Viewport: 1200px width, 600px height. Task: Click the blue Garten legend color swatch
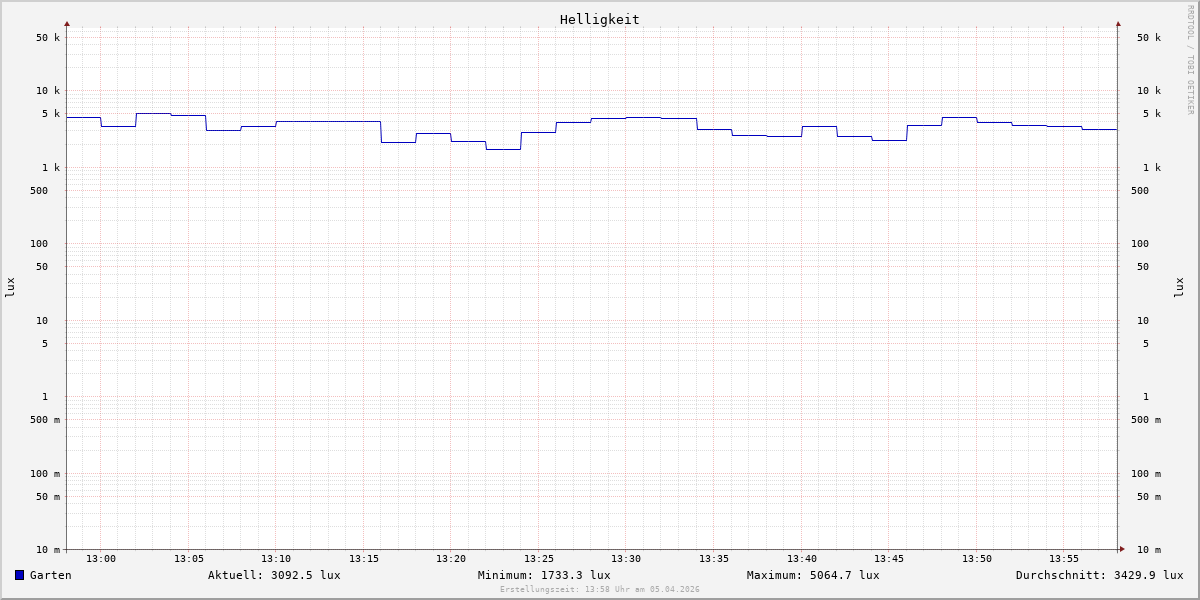click(19, 575)
